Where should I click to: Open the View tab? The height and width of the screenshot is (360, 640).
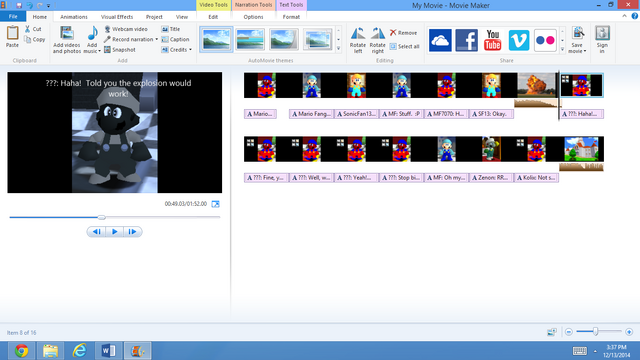182,17
